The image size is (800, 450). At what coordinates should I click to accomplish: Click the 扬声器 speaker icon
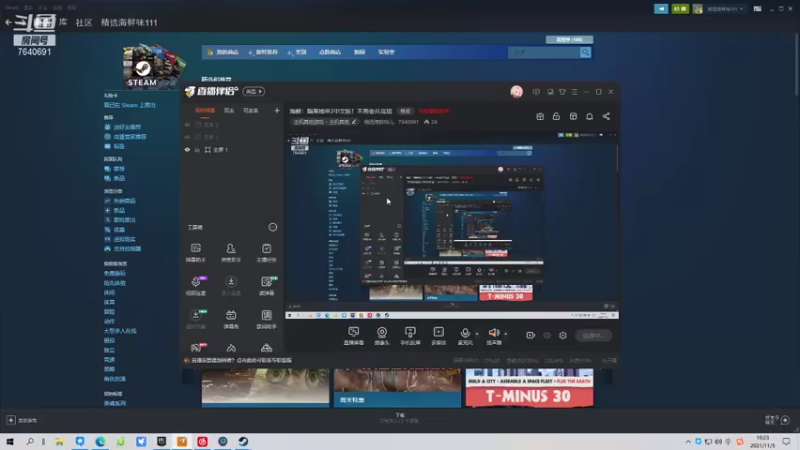[493, 335]
